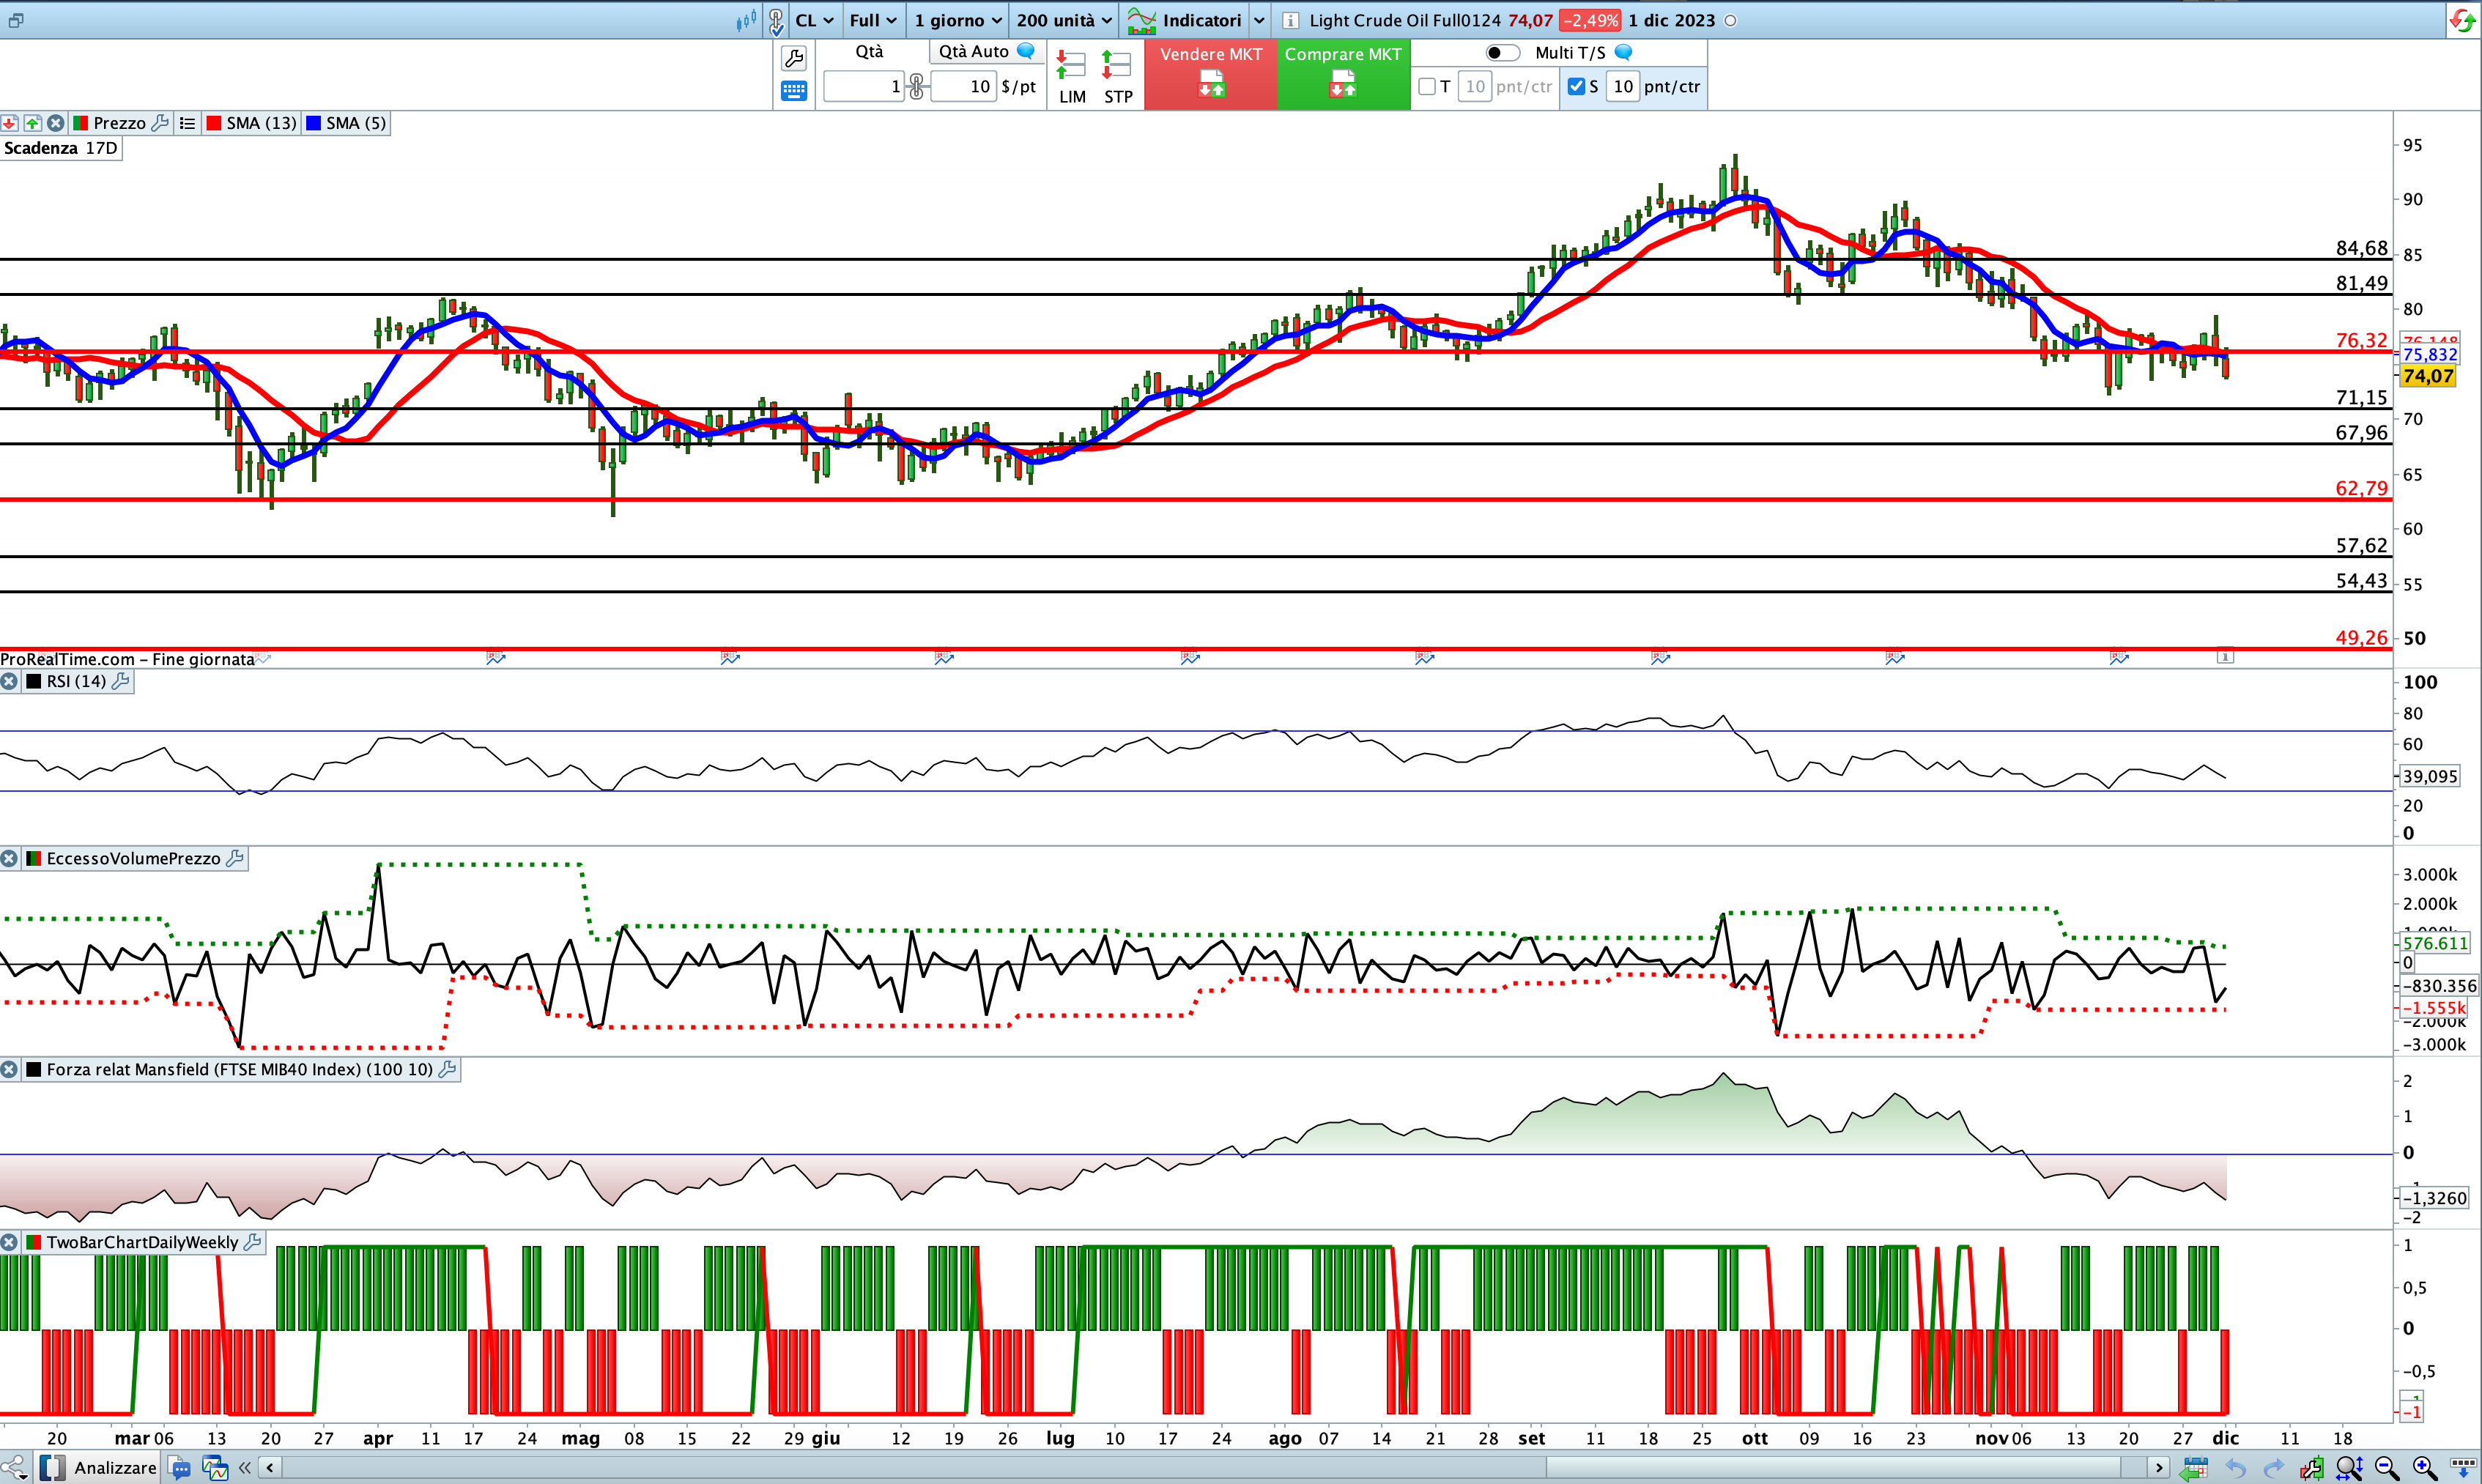The width and height of the screenshot is (2482, 1484).
Task: Open the 200 unità dropdown
Action: tap(1064, 20)
